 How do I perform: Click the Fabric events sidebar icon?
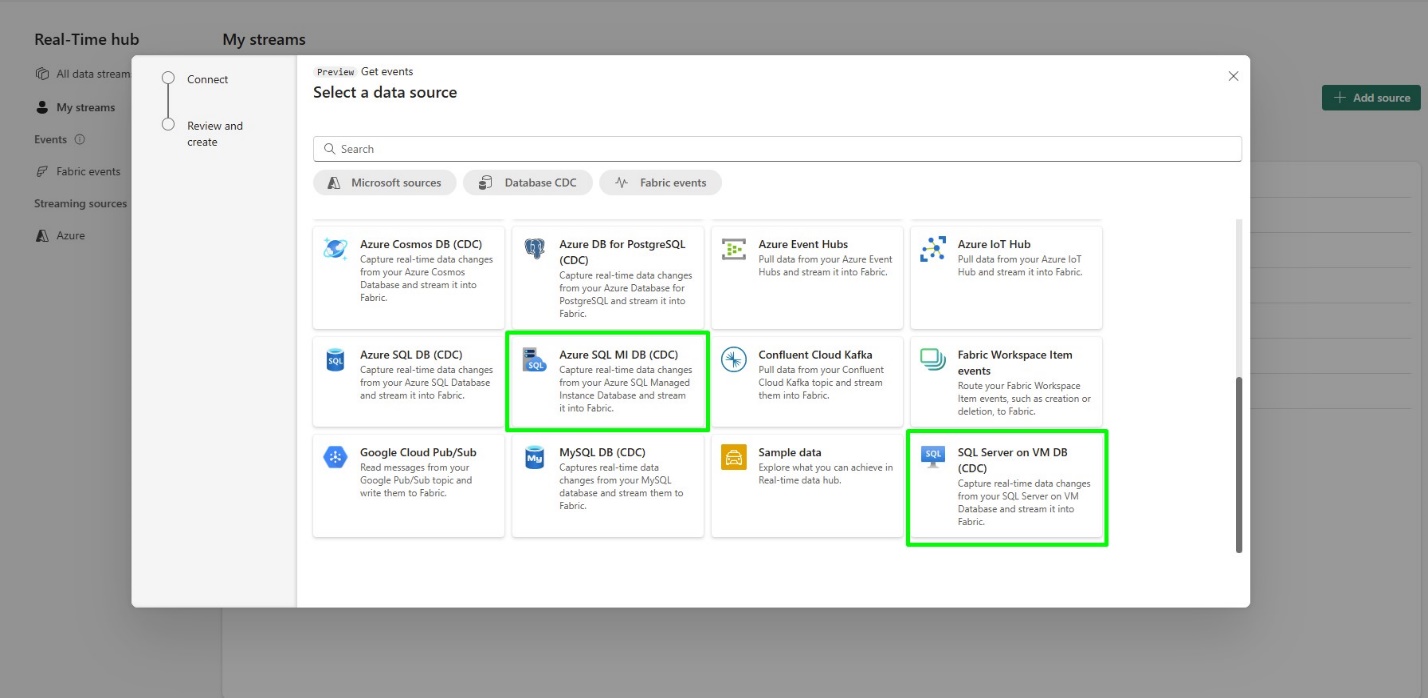(42, 171)
